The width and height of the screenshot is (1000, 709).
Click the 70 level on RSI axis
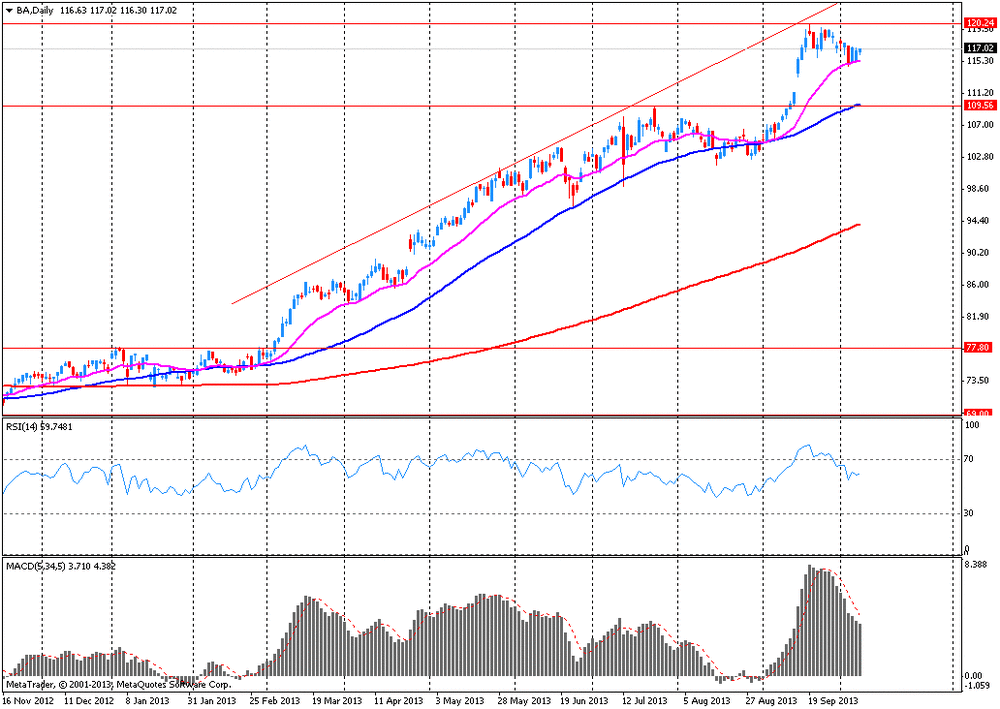[x=969, y=459]
